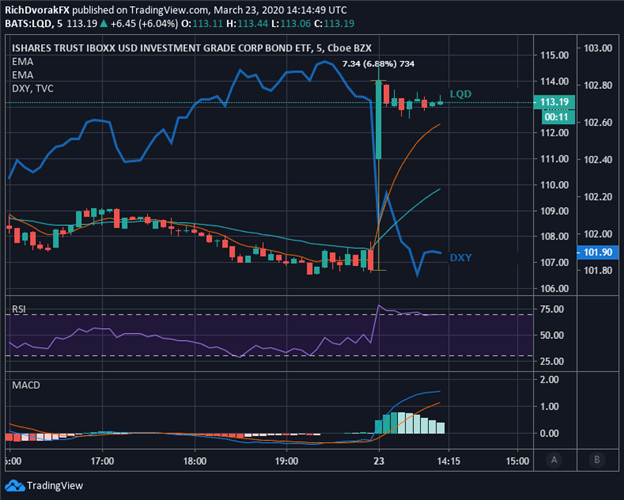Screen dimensions: 624x500
Task: Click the 103.00 DXY scale value
Action: pos(598,48)
